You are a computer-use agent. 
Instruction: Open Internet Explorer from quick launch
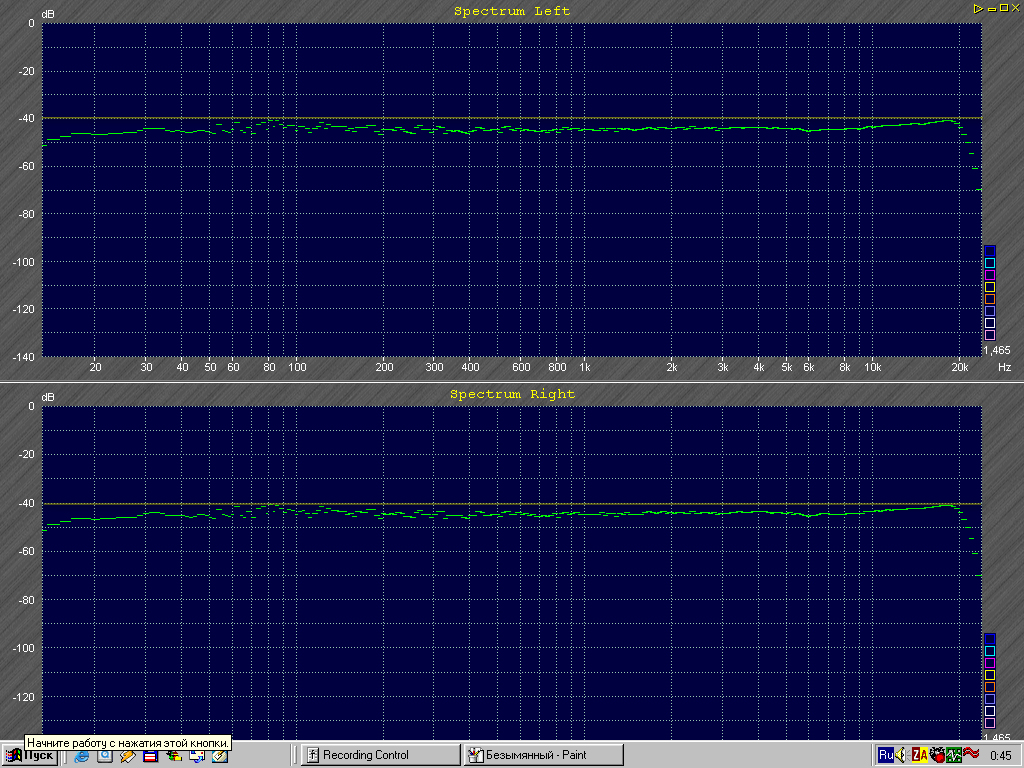click(82, 756)
